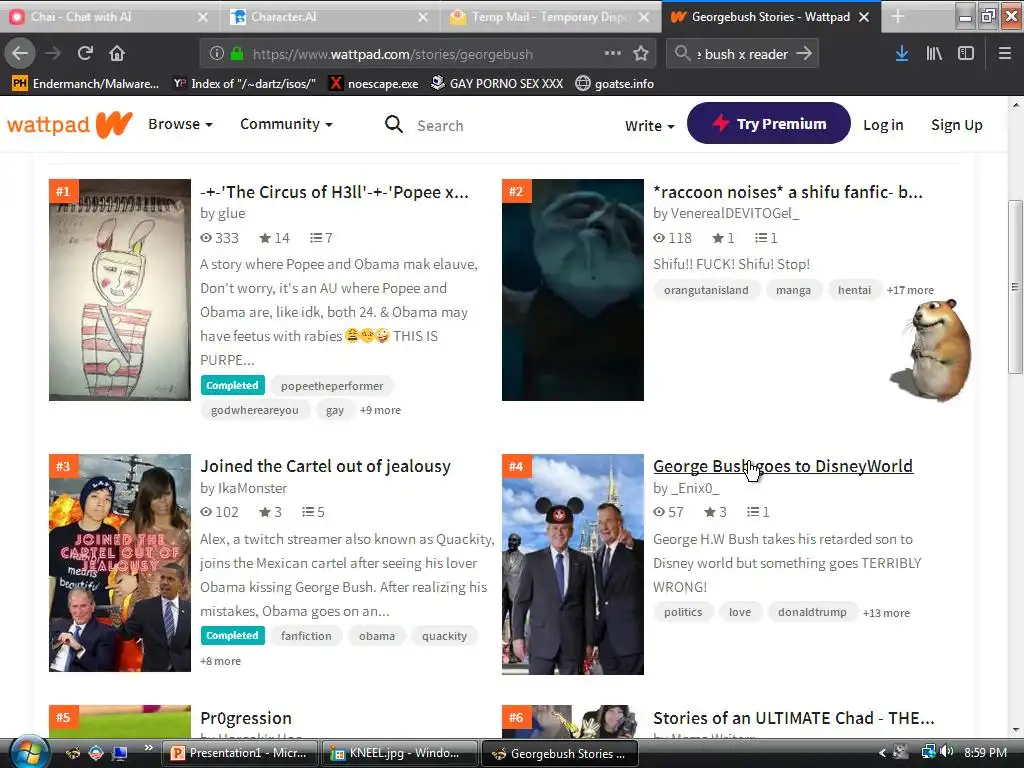
Task: Toggle the sidebar view icon
Action: coord(966,54)
